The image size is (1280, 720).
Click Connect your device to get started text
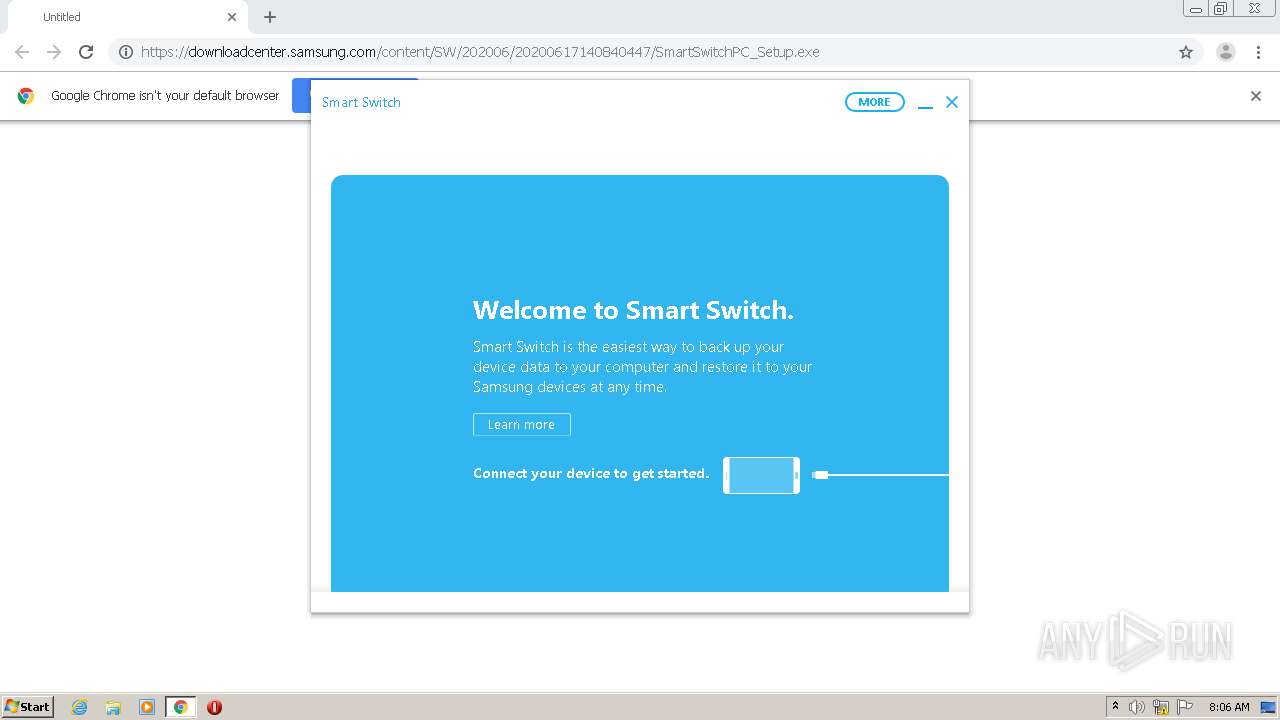591,473
